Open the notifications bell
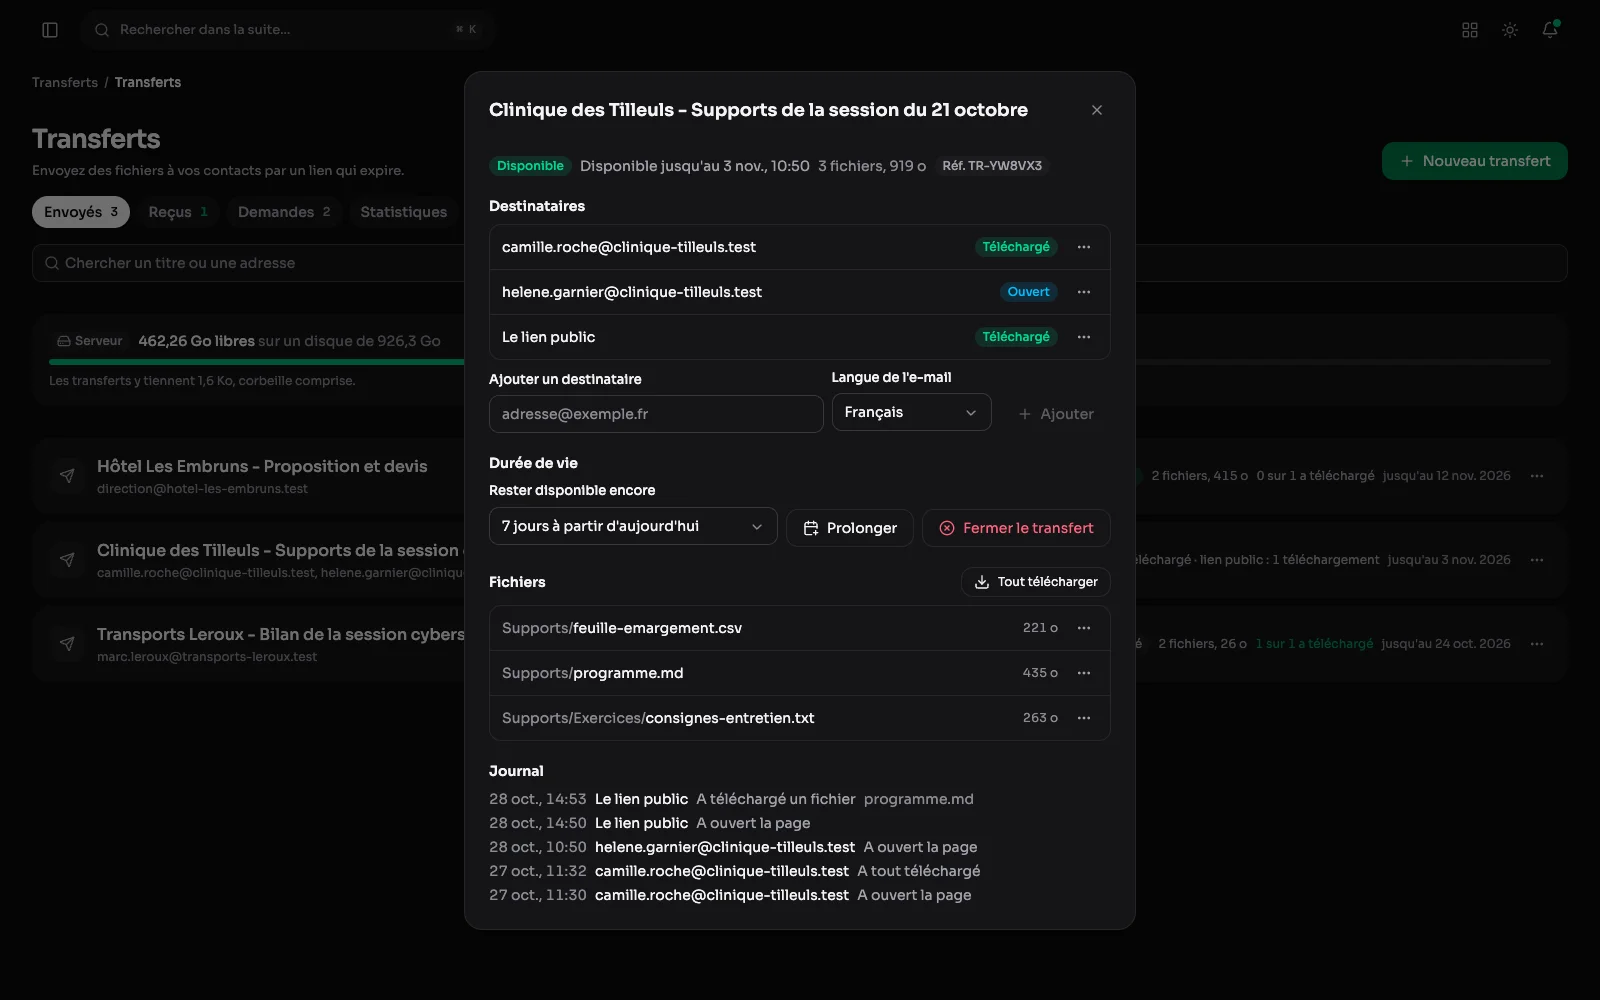Screen dimensions: 1600x1000 pyautogui.click(x=1550, y=30)
